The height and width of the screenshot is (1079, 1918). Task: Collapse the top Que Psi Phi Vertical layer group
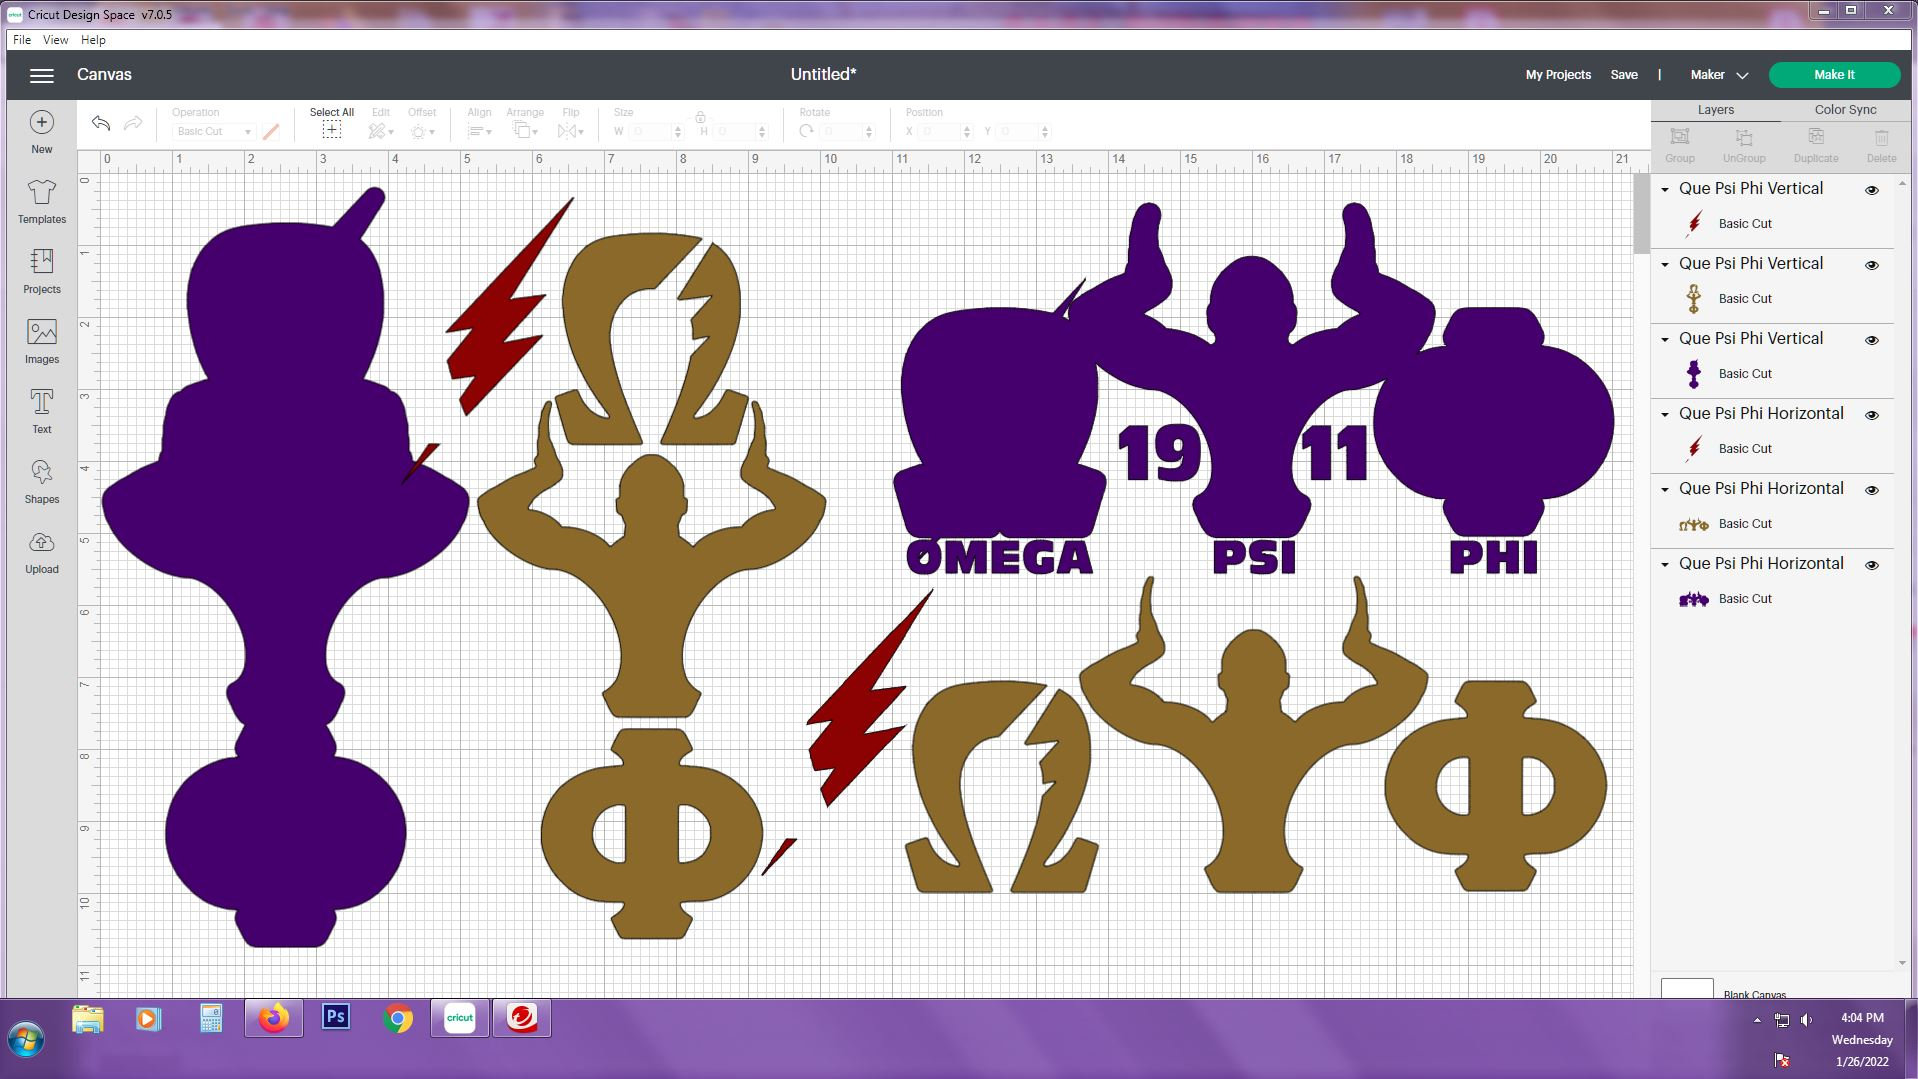(1664, 190)
